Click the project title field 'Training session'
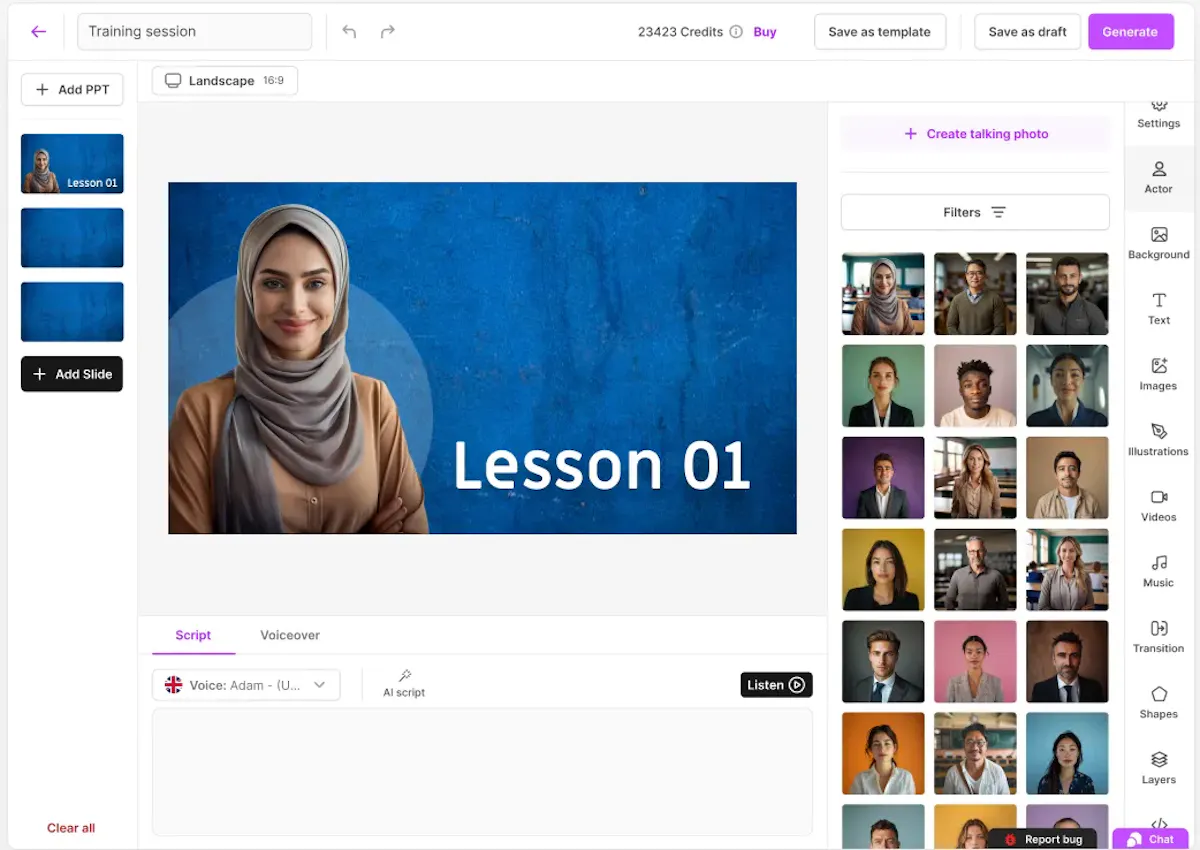The height and width of the screenshot is (850, 1200). 195,32
